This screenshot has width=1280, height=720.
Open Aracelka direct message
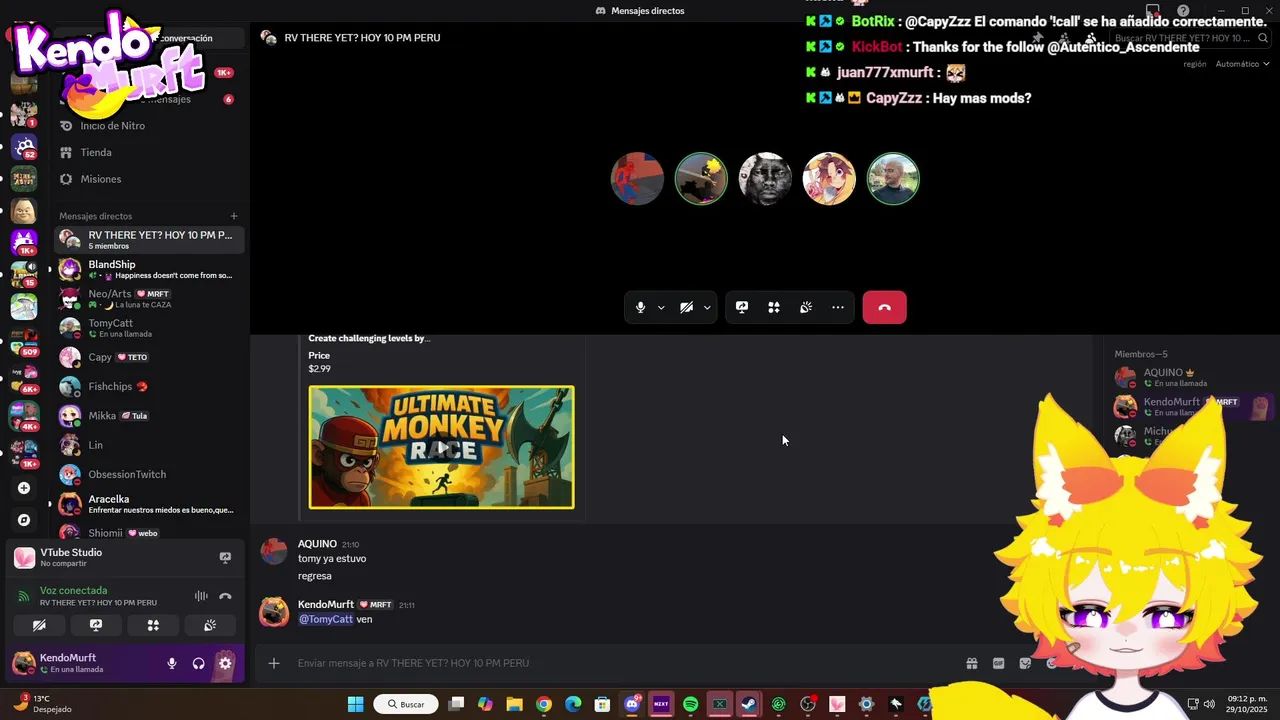coord(150,504)
